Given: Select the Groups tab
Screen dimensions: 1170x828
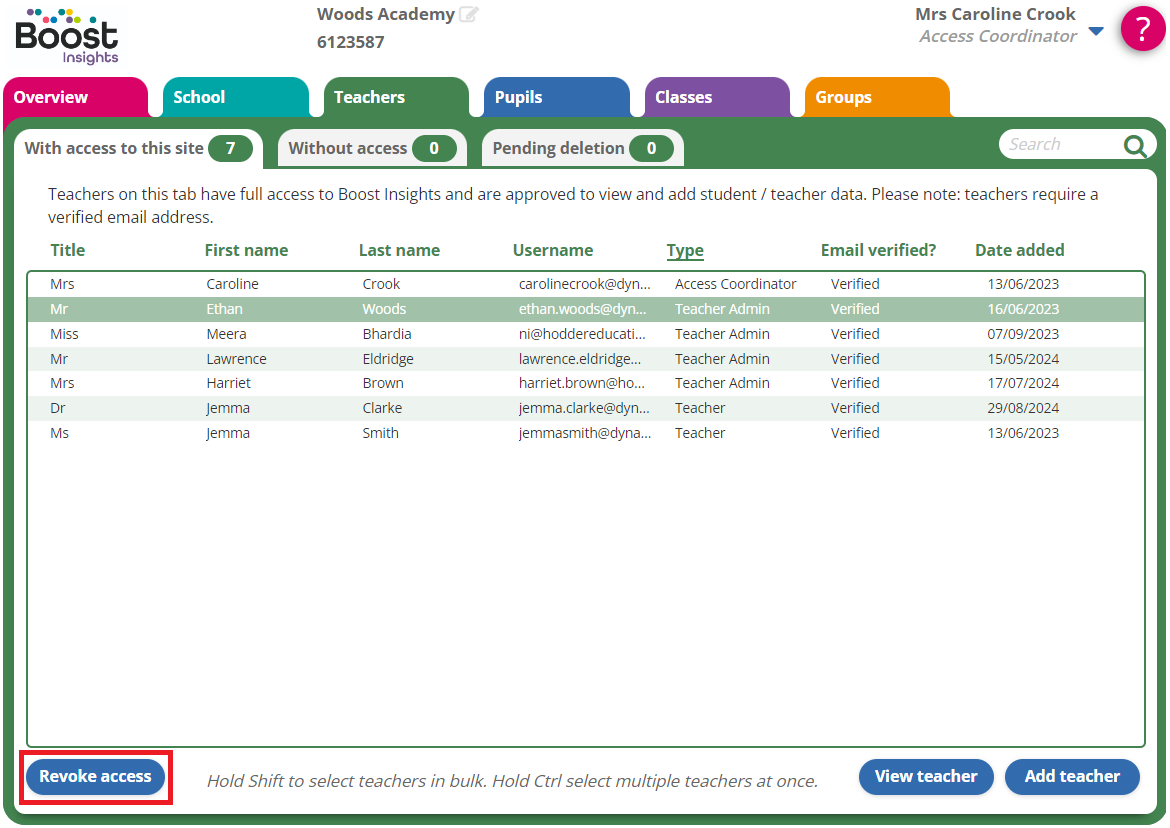Looking at the screenshot, I should point(843,98).
